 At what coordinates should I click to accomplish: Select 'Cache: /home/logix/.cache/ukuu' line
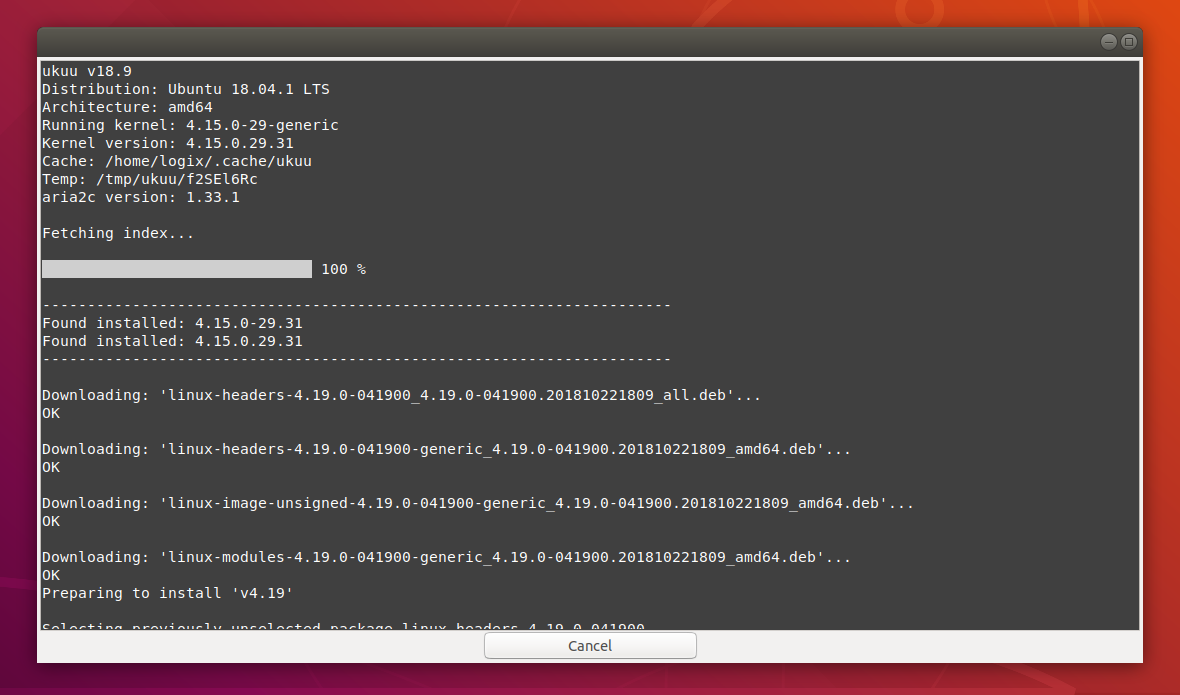click(x=177, y=162)
